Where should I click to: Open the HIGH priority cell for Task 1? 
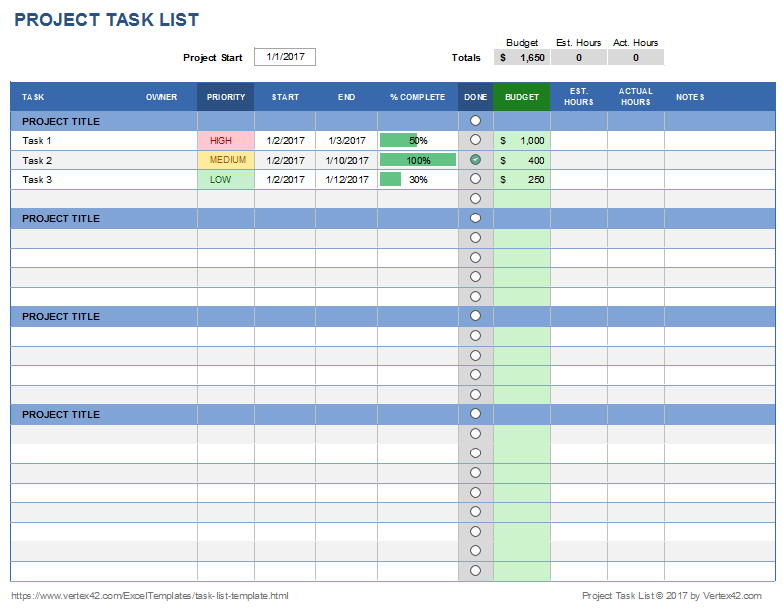[x=225, y=141]
